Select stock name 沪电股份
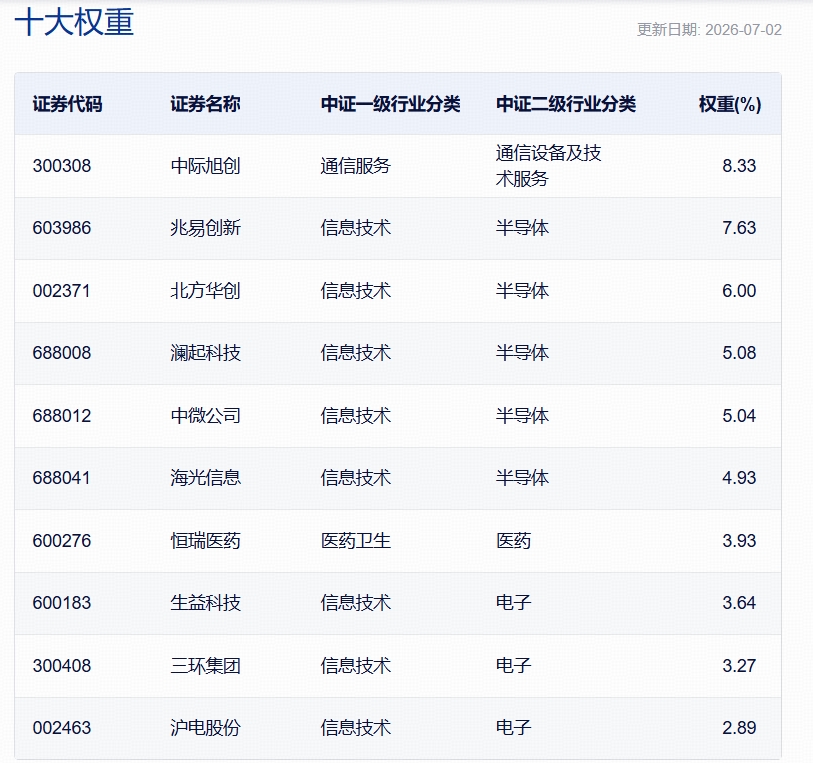This screenshot has width=813, height=763. coord(205,728)
